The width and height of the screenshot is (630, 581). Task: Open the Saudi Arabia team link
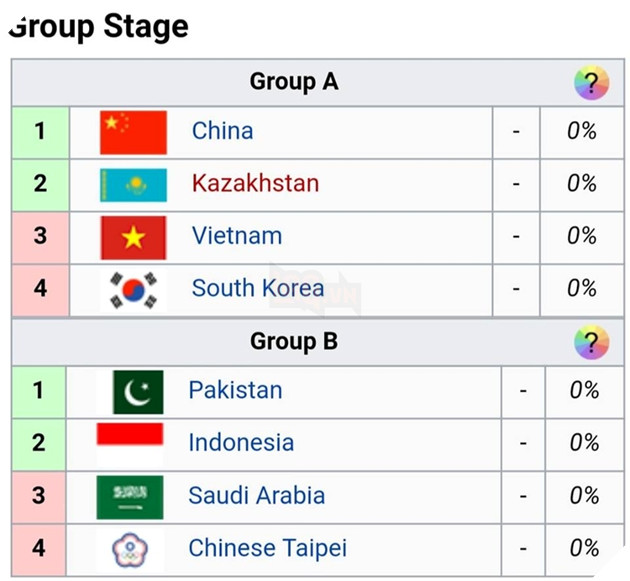click(257, 495)
